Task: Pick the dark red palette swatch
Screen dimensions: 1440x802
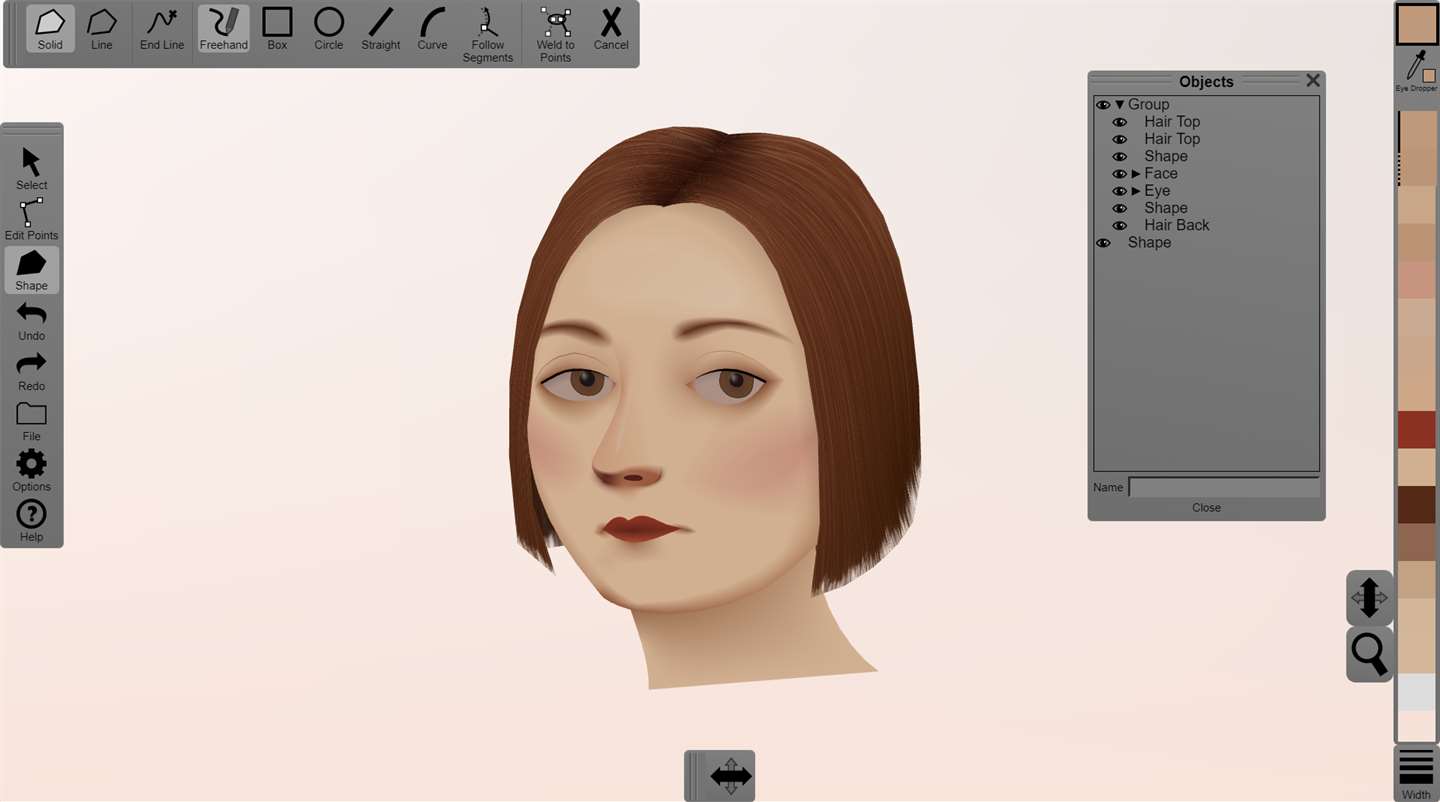Action: coord(1416,430)
